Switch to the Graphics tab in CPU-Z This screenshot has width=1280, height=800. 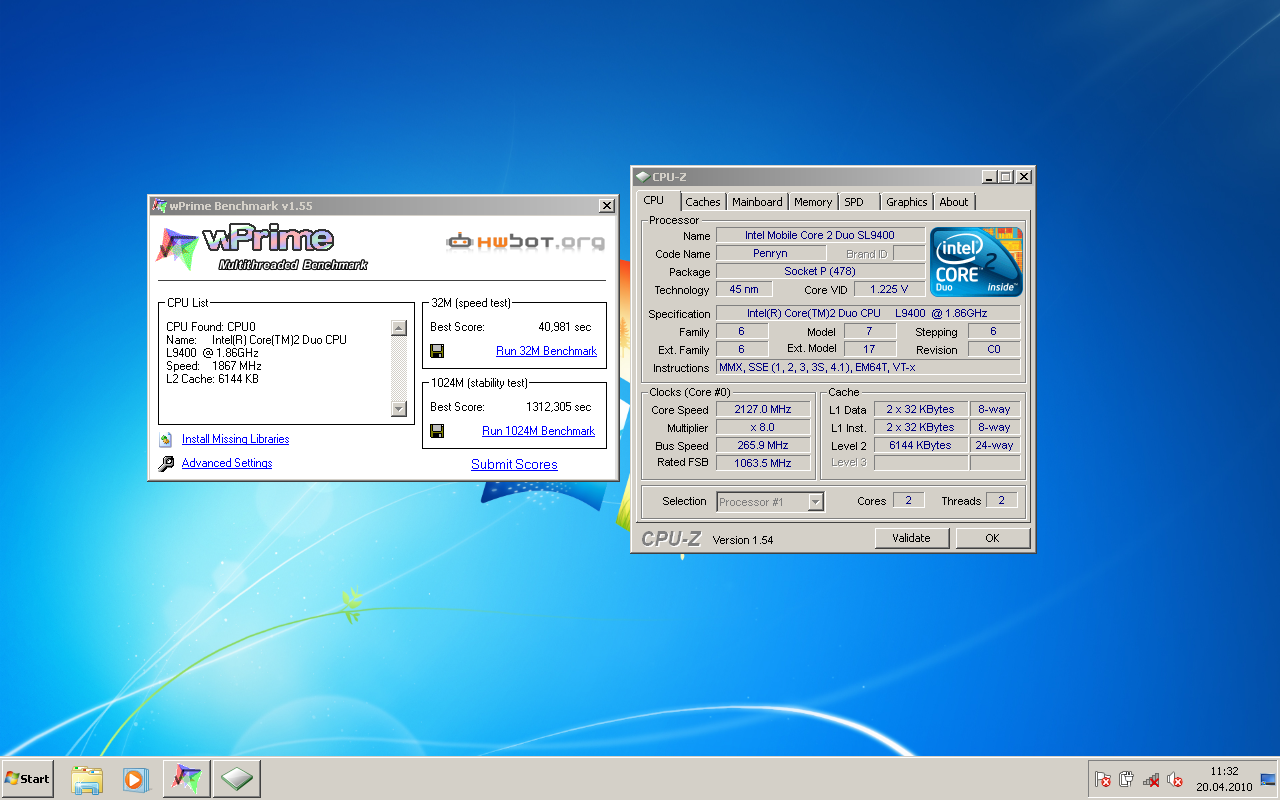(x=907, y=202)
